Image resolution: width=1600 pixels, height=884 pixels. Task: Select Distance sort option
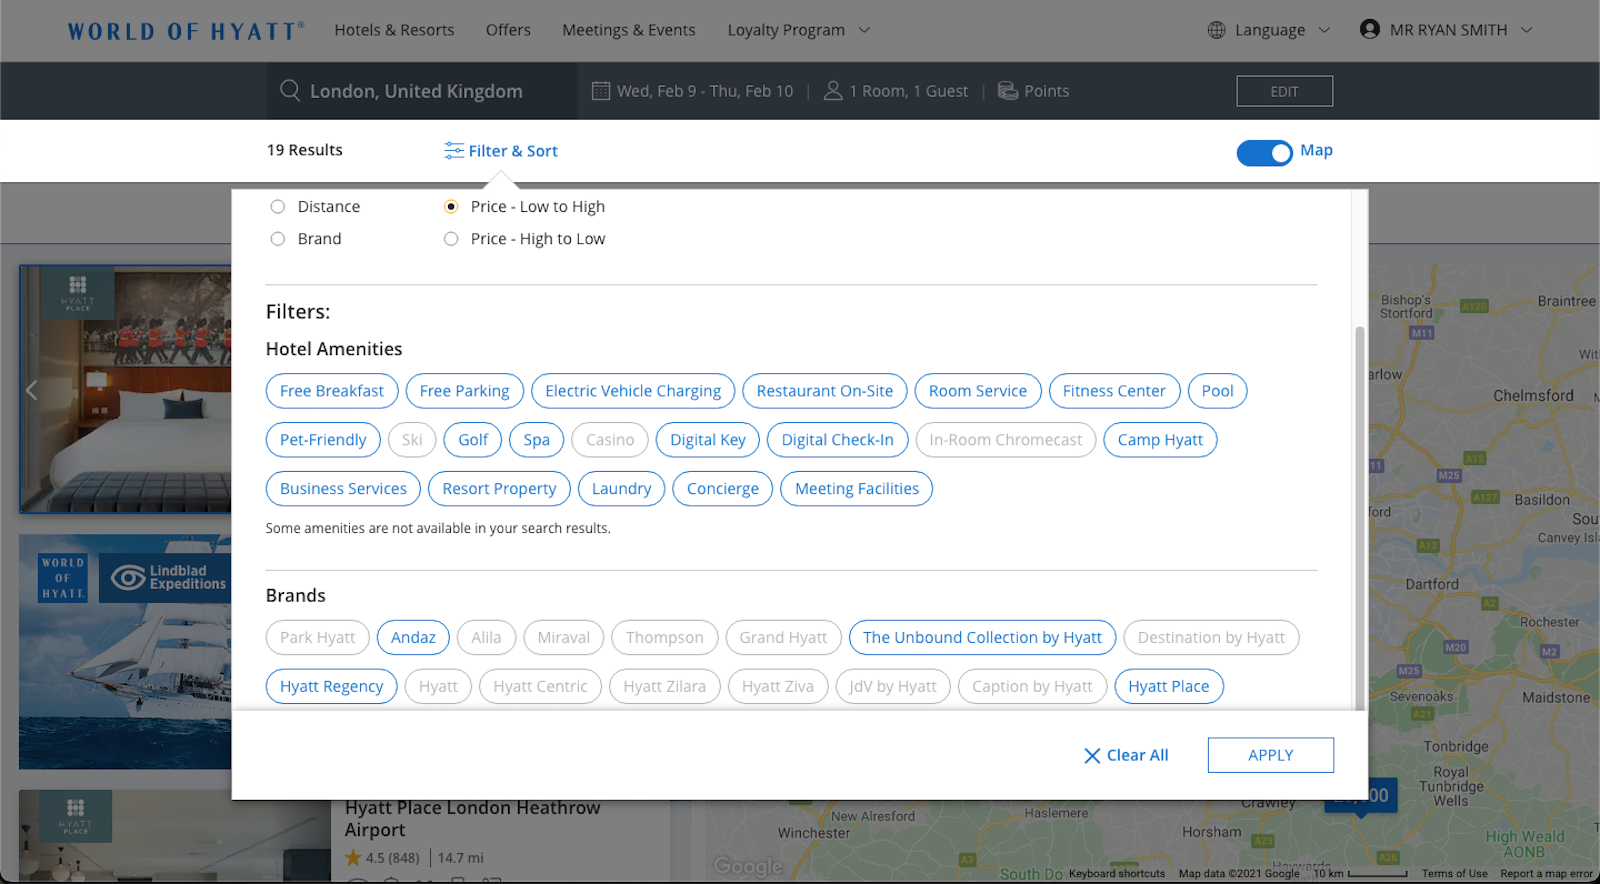[278, 207]
